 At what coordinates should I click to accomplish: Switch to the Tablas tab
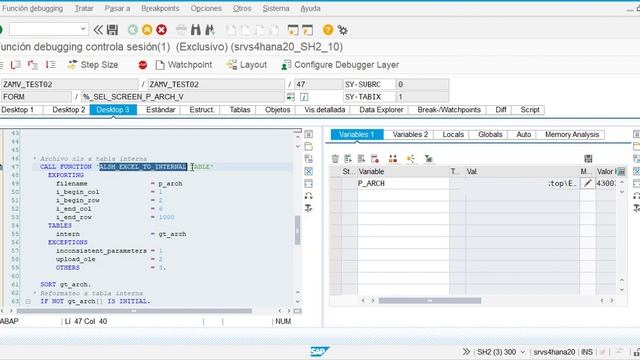[x=240, y=110]
